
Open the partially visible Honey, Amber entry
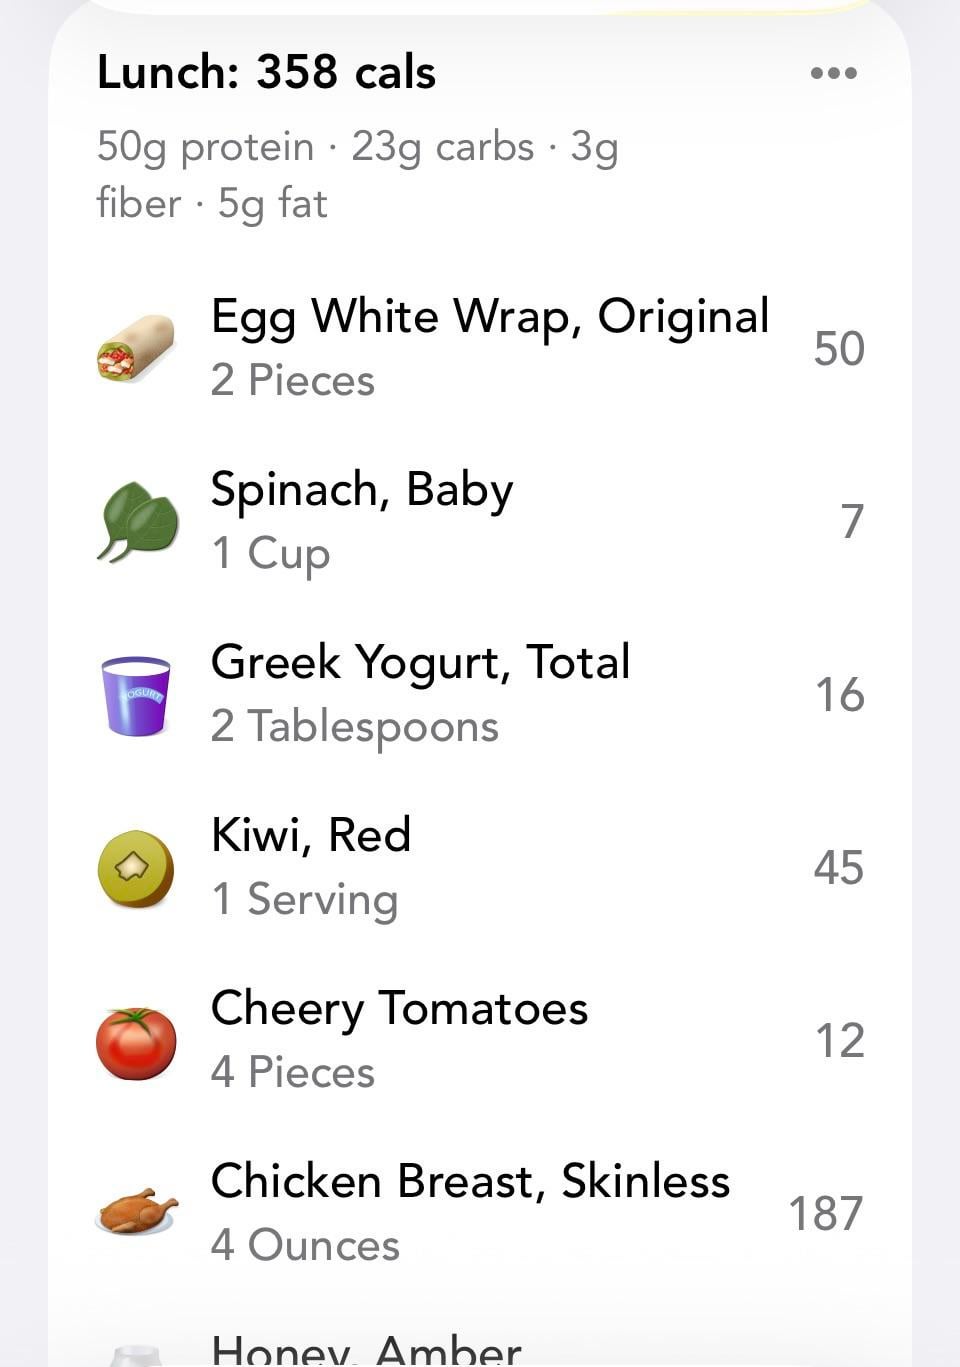[366, 1350]
